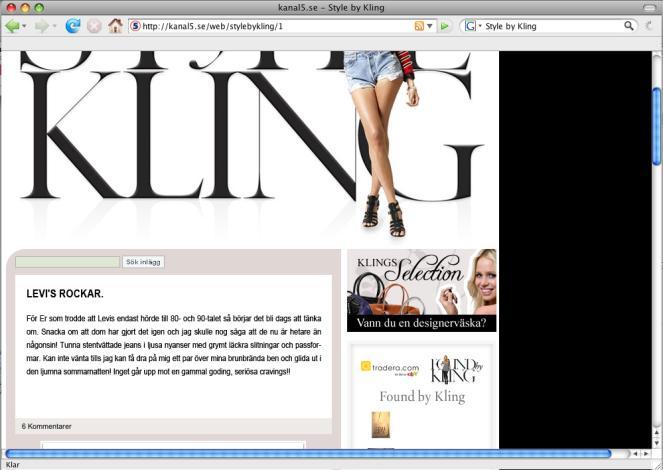
Task: Click the vertical scrollbar up arrow
Action: click(656, 432)
